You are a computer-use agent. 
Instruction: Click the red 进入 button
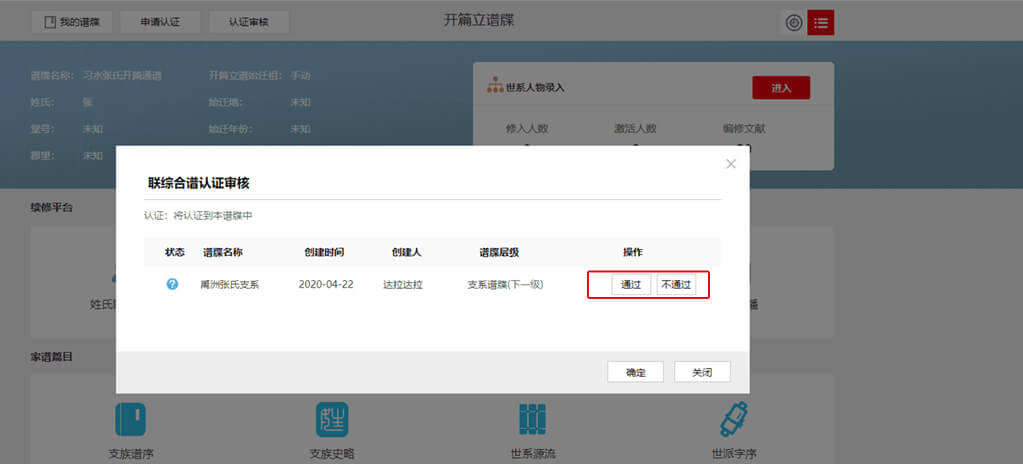781,88
